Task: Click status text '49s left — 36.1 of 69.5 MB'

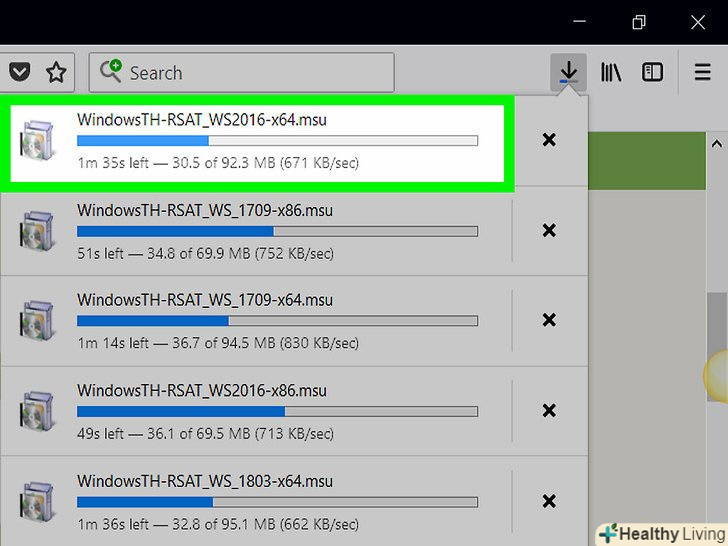Action: [x=164, y=434]
